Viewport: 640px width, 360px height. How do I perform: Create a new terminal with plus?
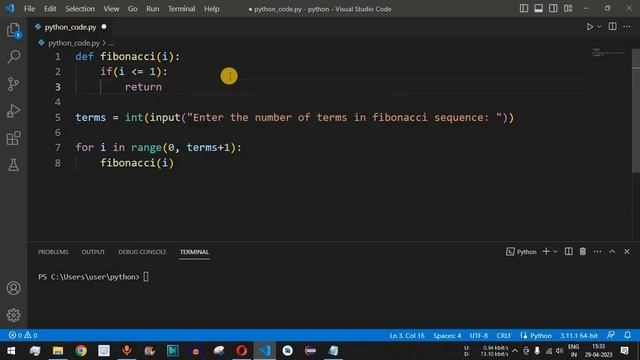point(546,251)
